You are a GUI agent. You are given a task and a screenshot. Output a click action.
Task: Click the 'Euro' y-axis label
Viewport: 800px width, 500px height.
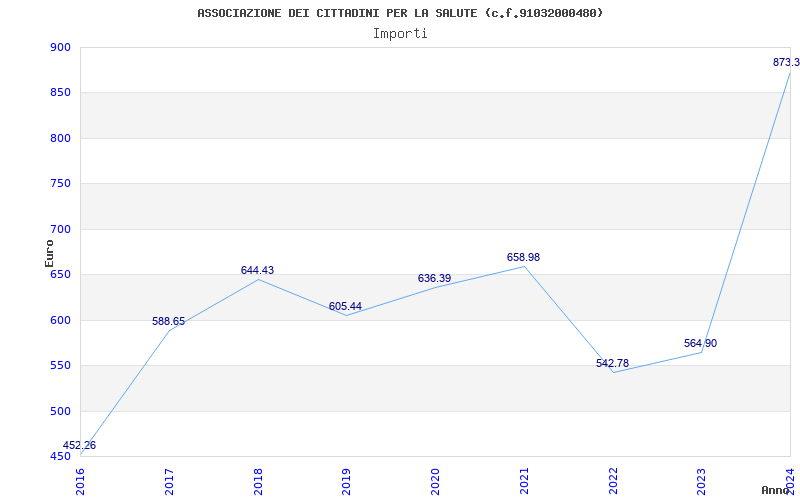(x=49, y=253)
